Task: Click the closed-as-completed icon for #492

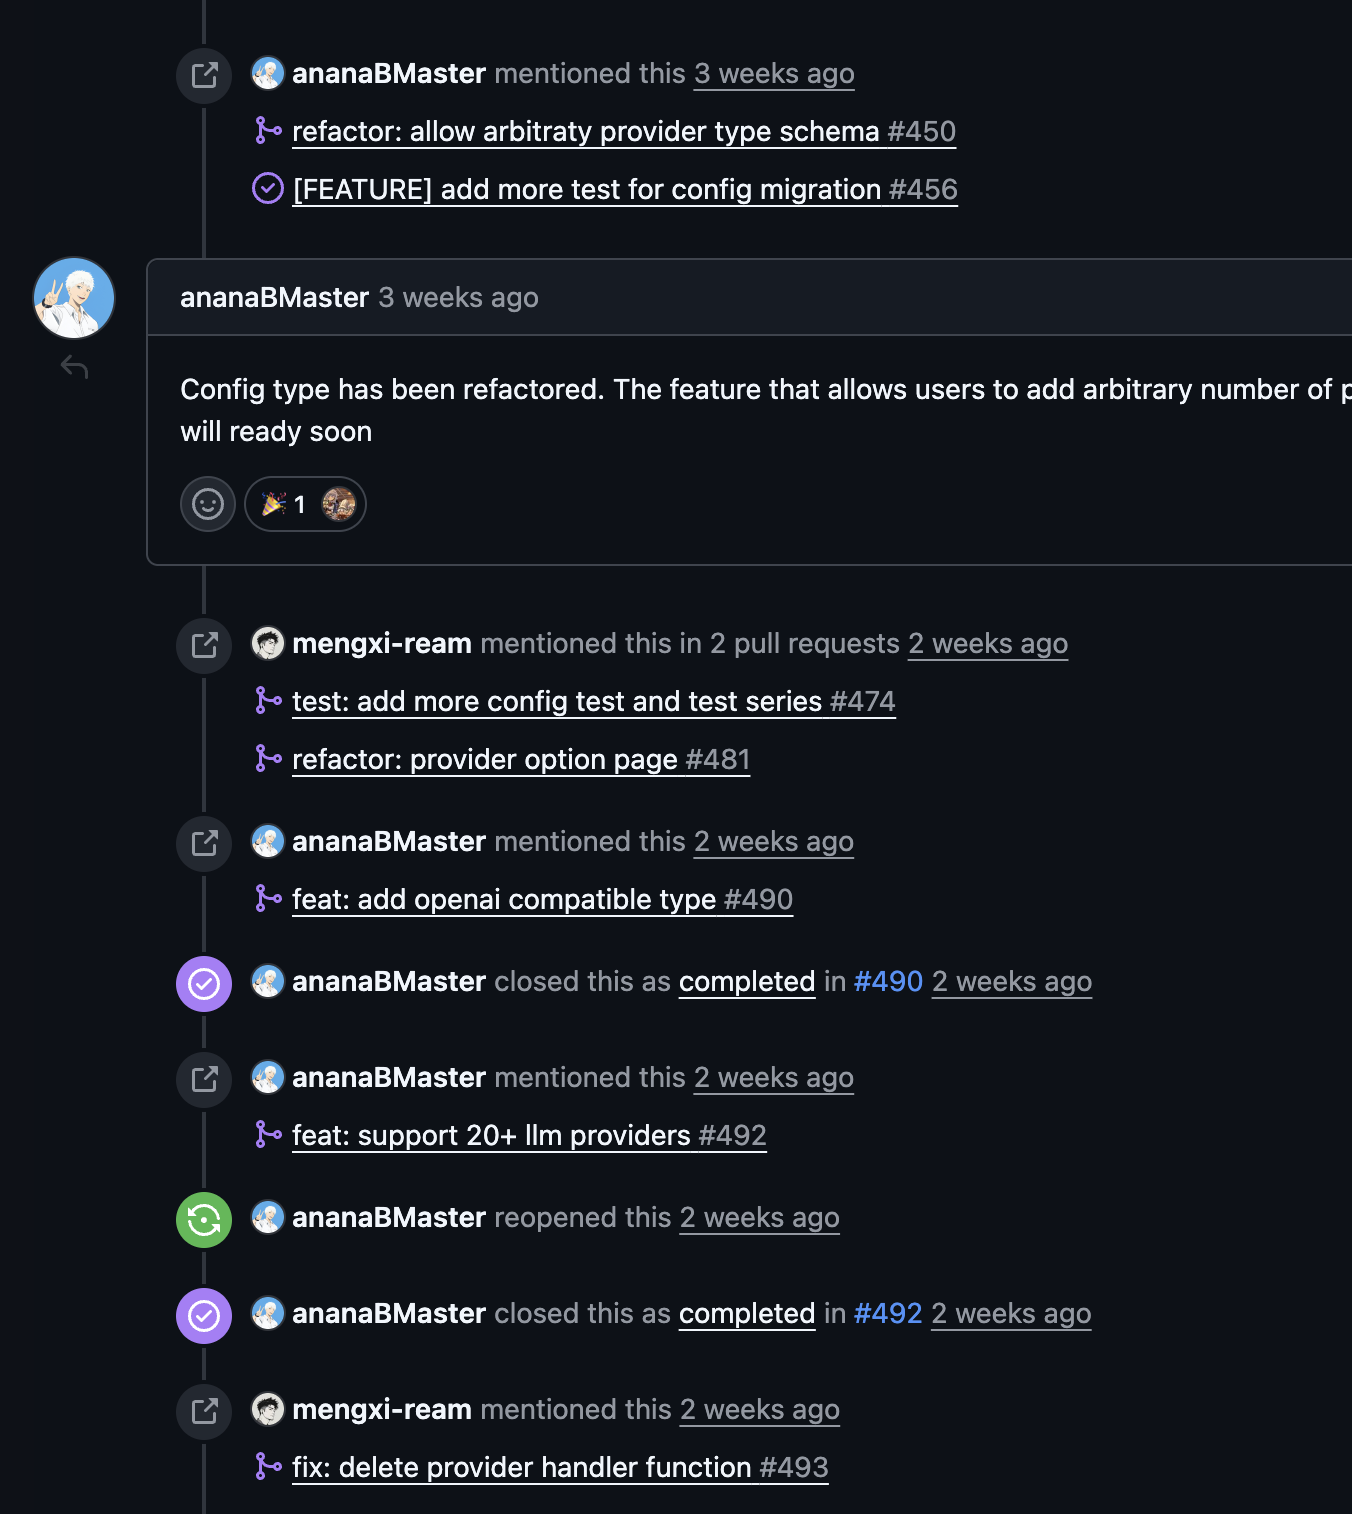Action: point(204,1316)
